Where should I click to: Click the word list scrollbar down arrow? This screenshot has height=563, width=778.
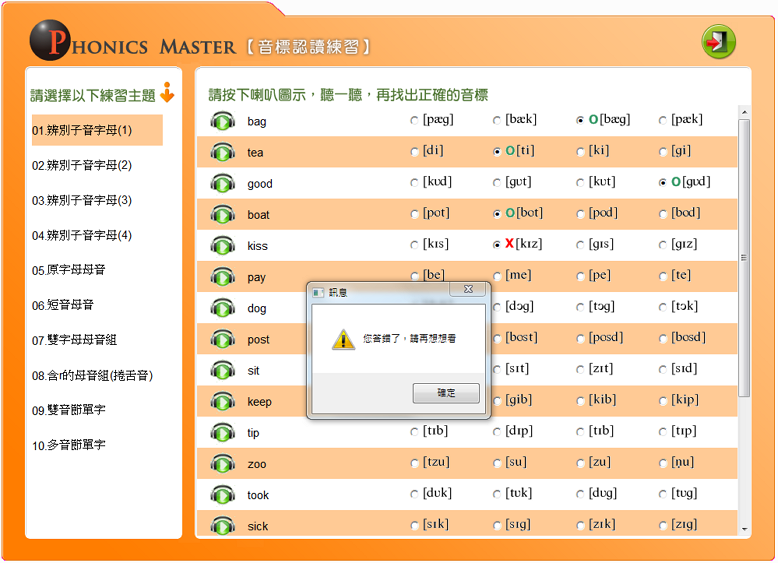pyautogui.click(x=744, y=529)
